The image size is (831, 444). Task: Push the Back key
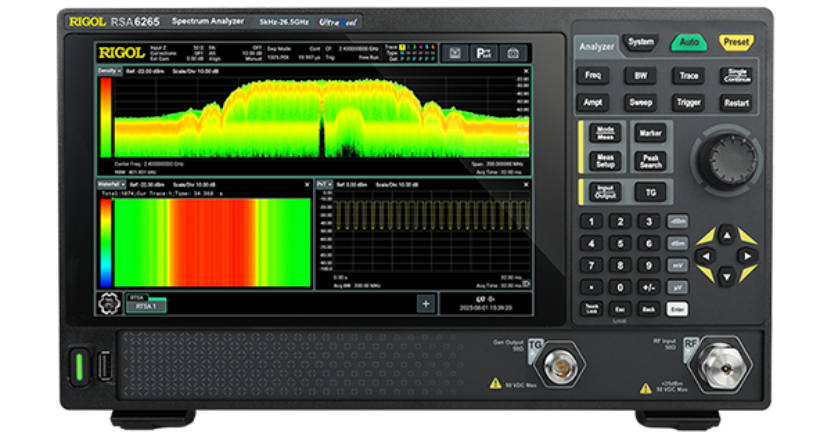tap(648, 309)
